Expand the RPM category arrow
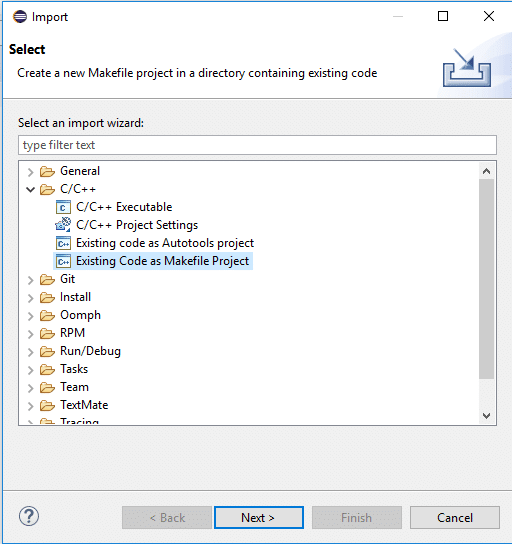This screenshot has height=544, width=512. (x=31, y=334)
